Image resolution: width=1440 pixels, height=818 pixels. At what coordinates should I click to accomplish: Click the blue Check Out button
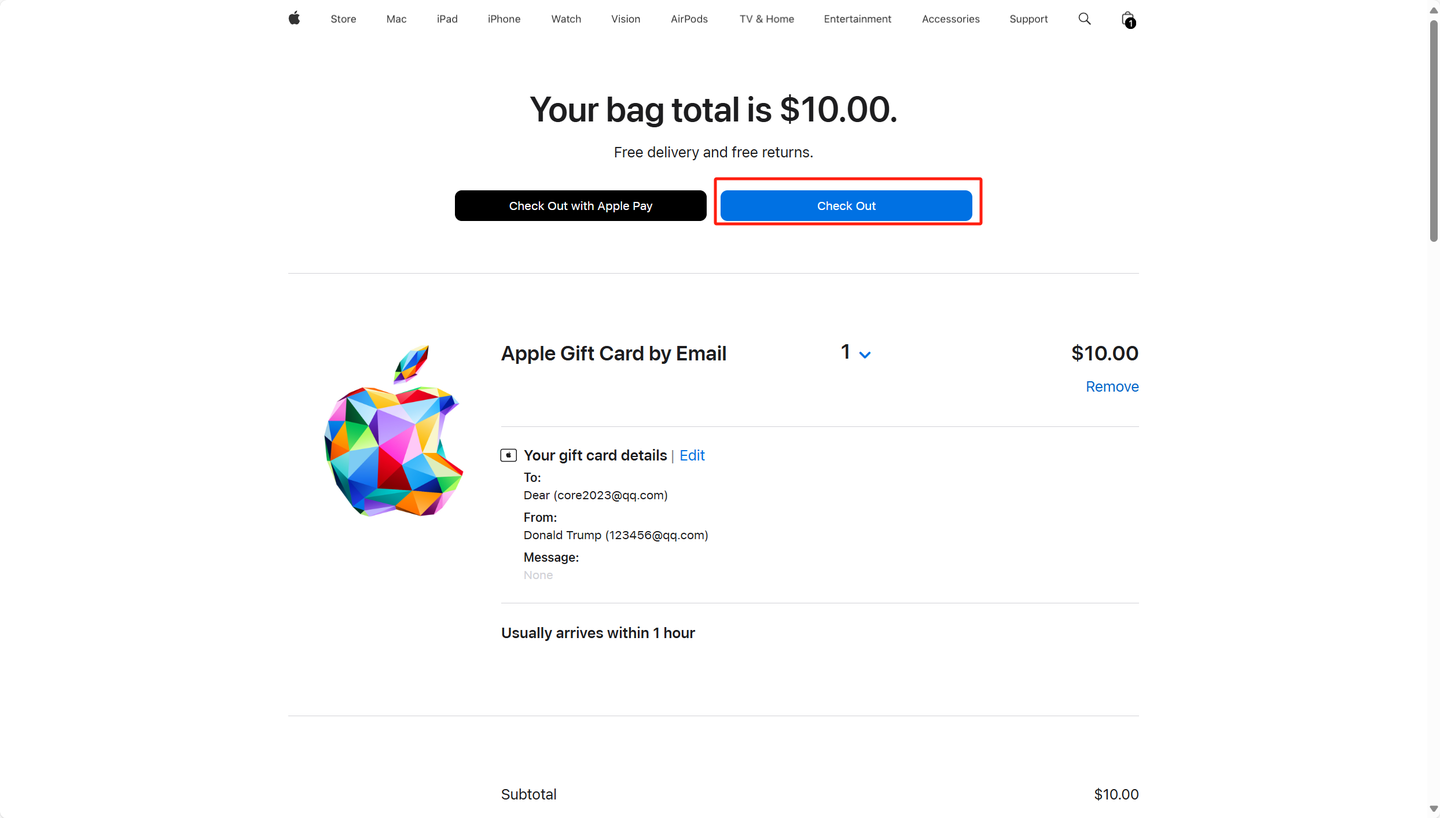846,206
